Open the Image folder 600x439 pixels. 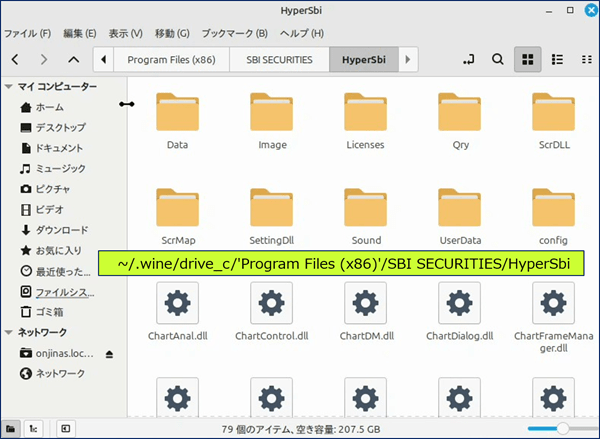tap(272, 121)
